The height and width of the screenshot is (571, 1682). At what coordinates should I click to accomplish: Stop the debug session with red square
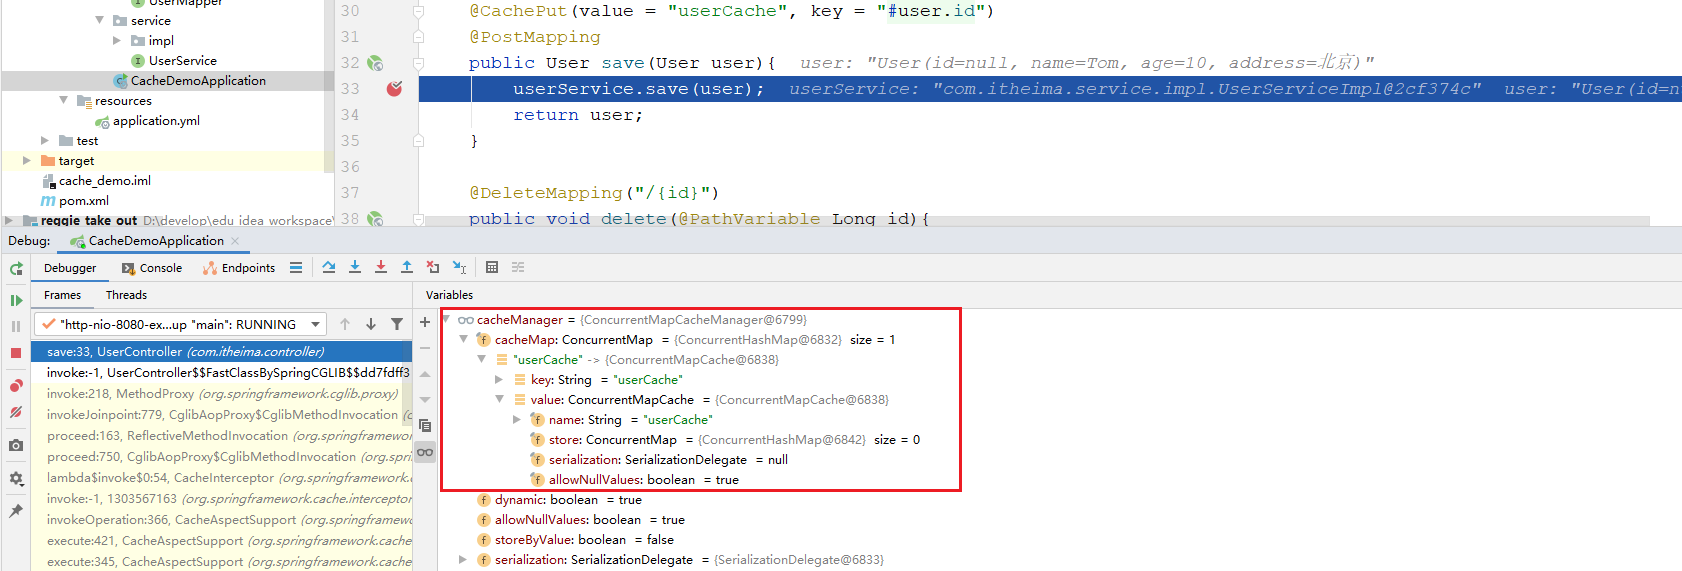16,353
